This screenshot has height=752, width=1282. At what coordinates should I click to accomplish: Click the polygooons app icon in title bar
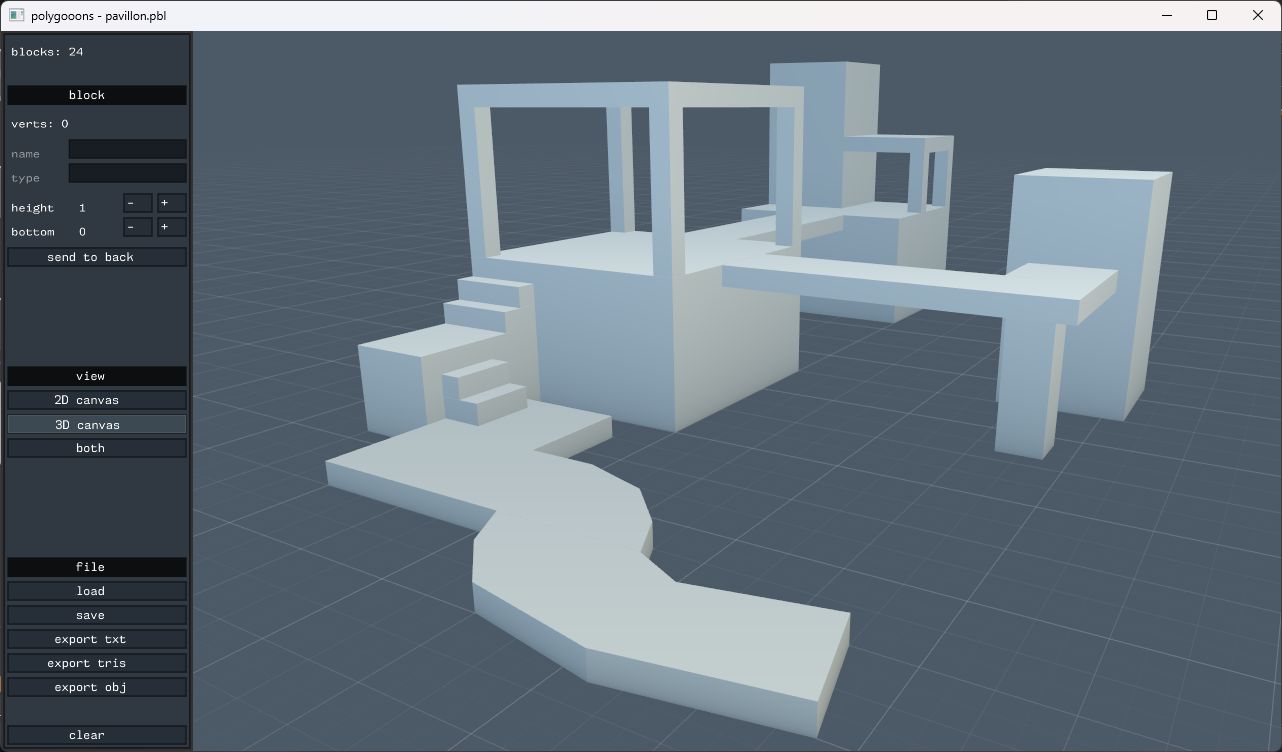[x=16, y=15]
